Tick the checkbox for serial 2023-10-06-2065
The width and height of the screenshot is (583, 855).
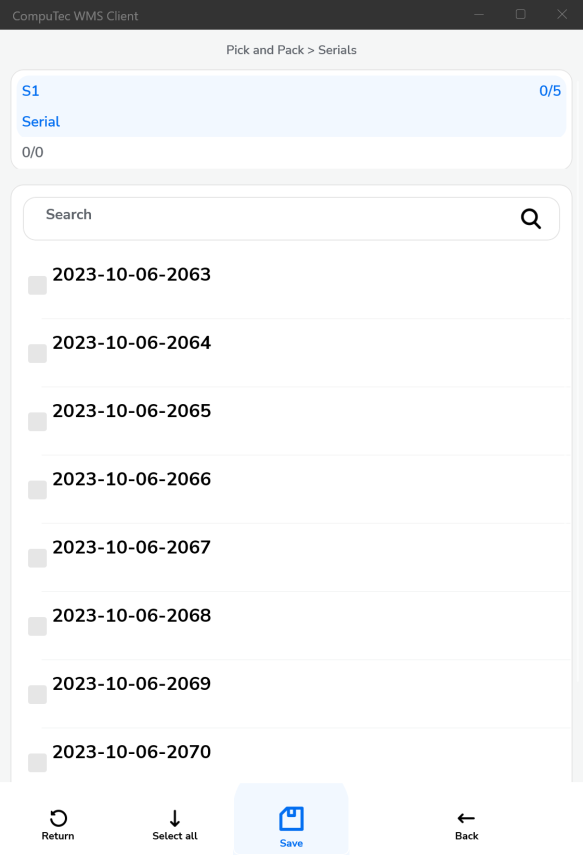pyautogui.click(x=37, y=422)
